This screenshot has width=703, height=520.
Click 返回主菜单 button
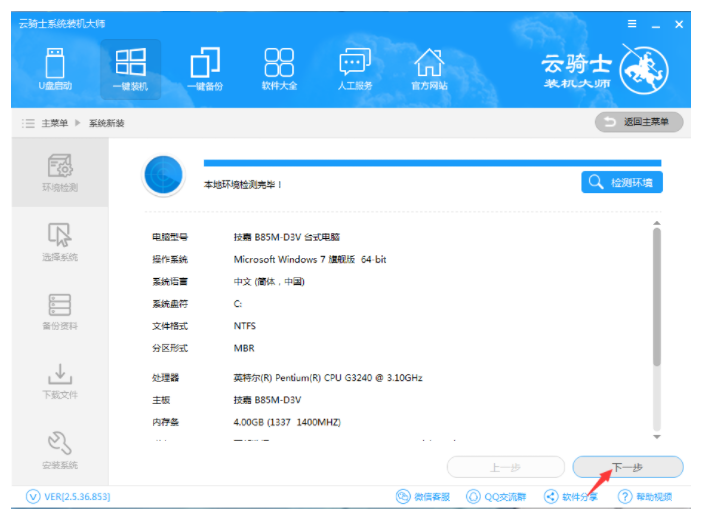click(x=639, y=122)
